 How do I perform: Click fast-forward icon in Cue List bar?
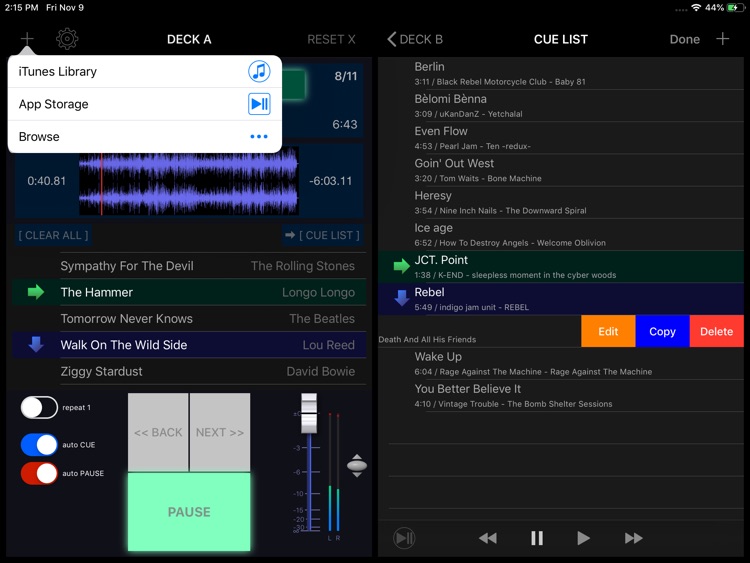tap(633, 538)
